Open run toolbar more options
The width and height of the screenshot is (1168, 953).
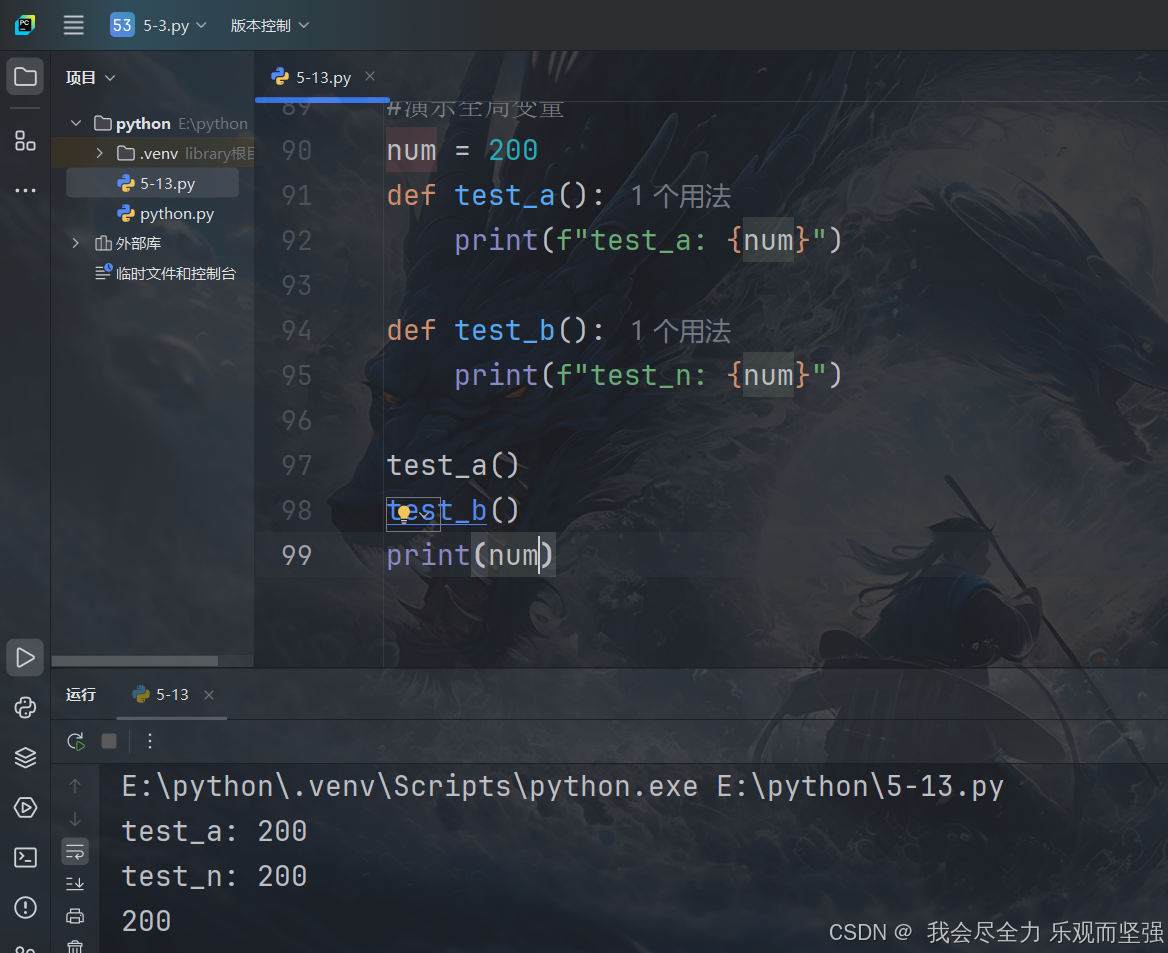tap(150, 741)
